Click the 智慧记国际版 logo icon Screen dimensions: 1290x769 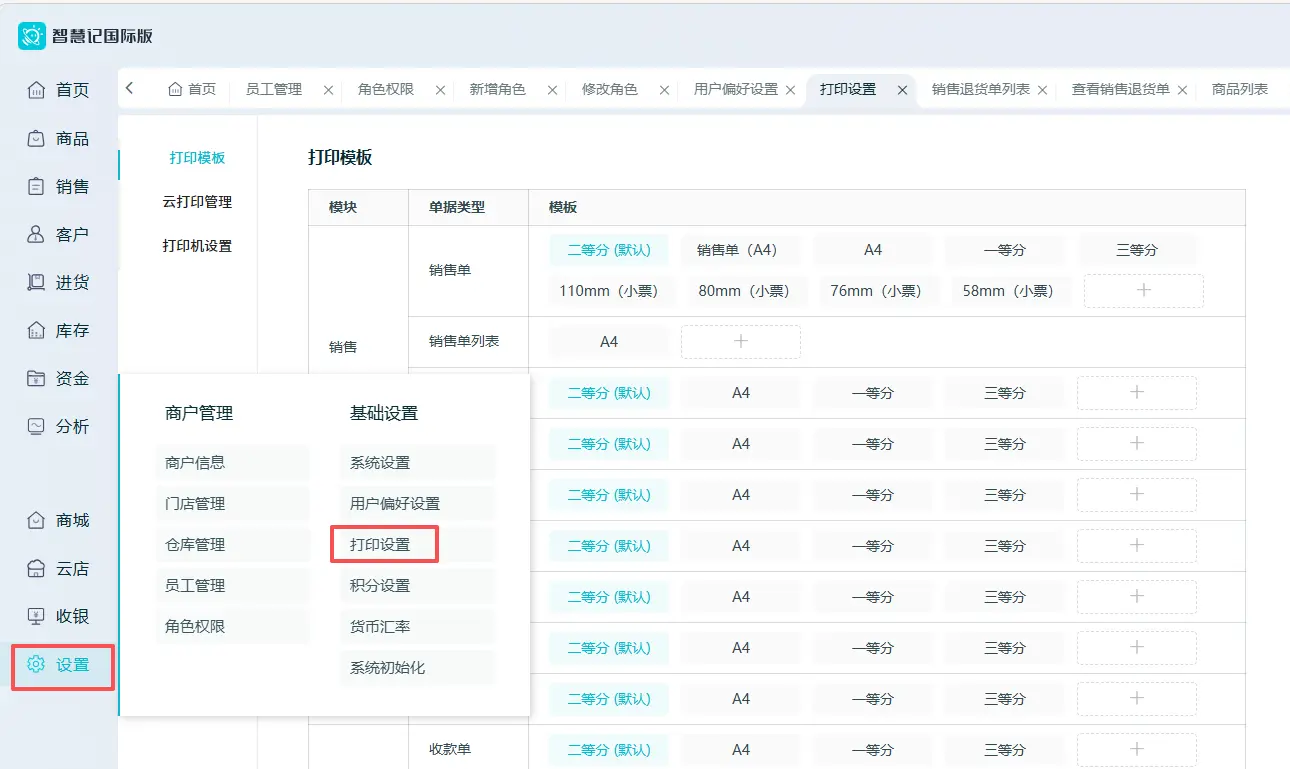[32, 36]
